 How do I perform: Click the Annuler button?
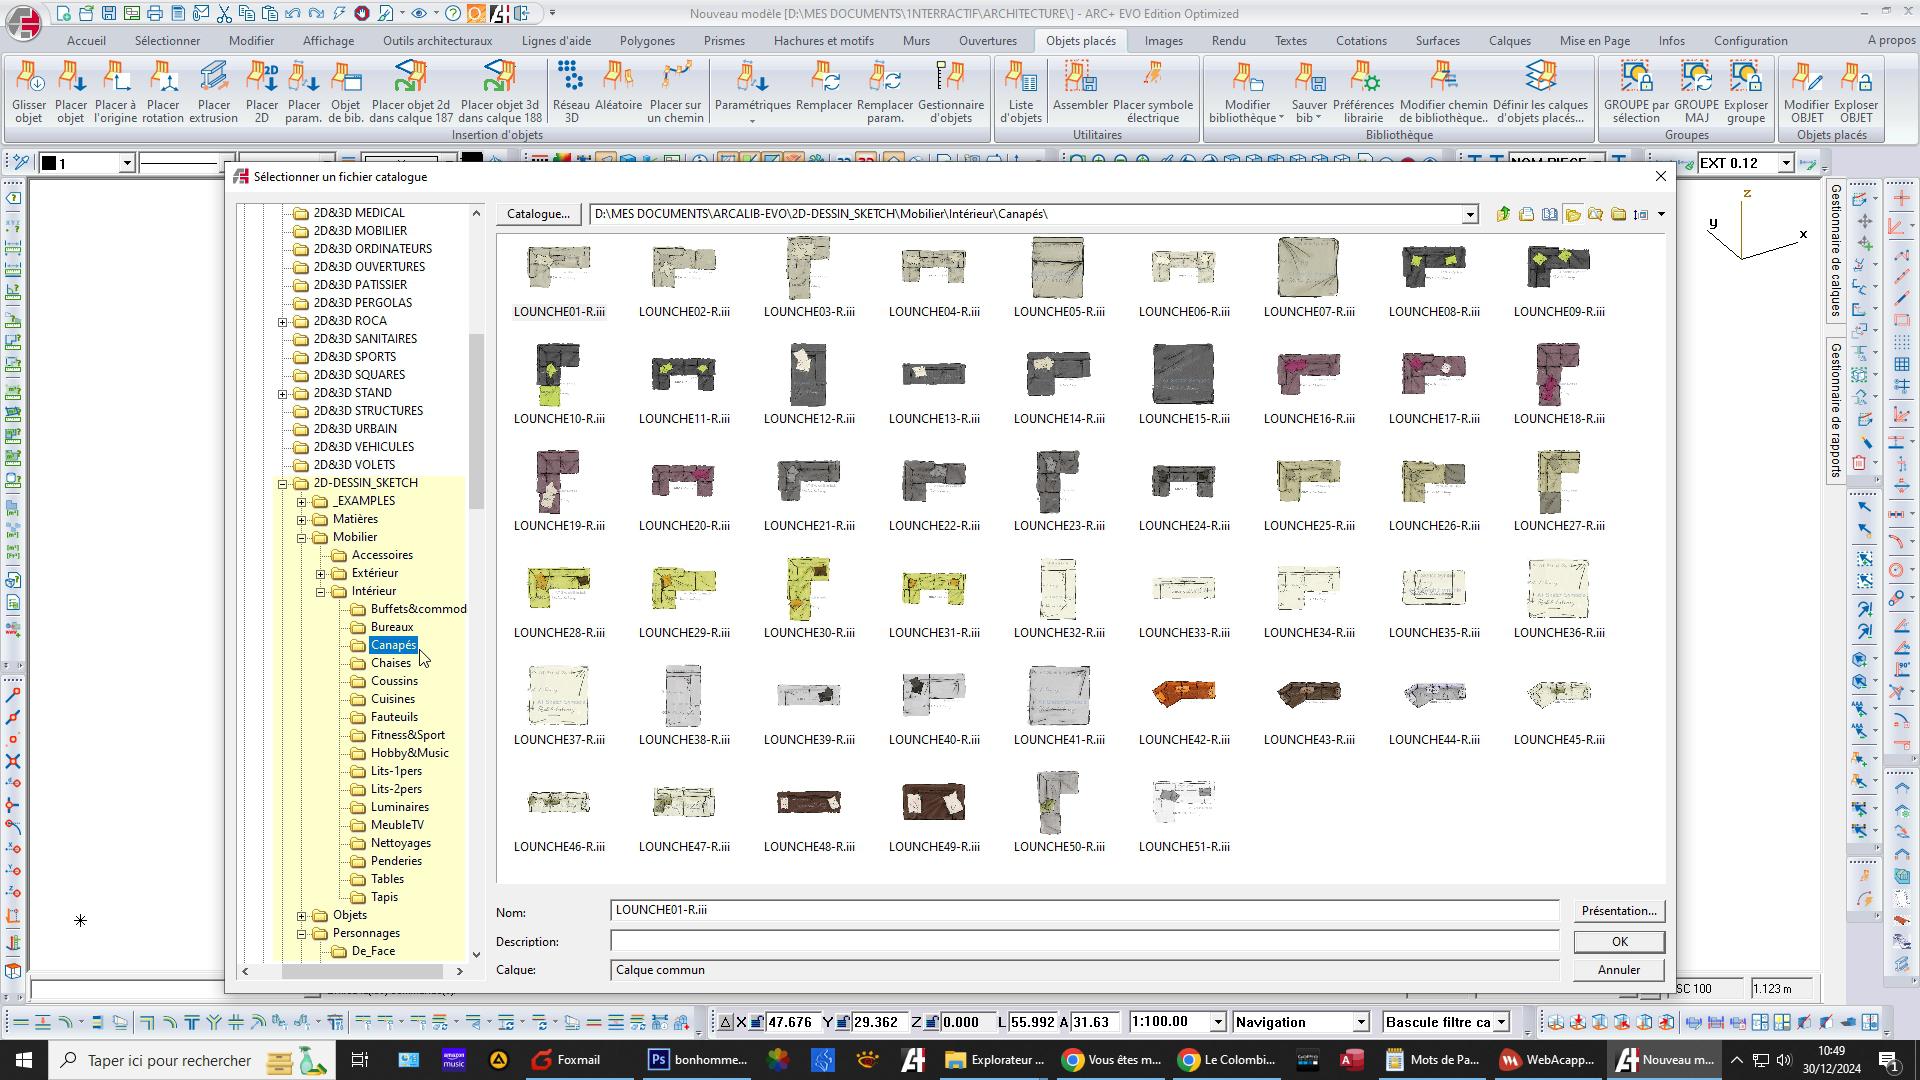coord(1618,970)
